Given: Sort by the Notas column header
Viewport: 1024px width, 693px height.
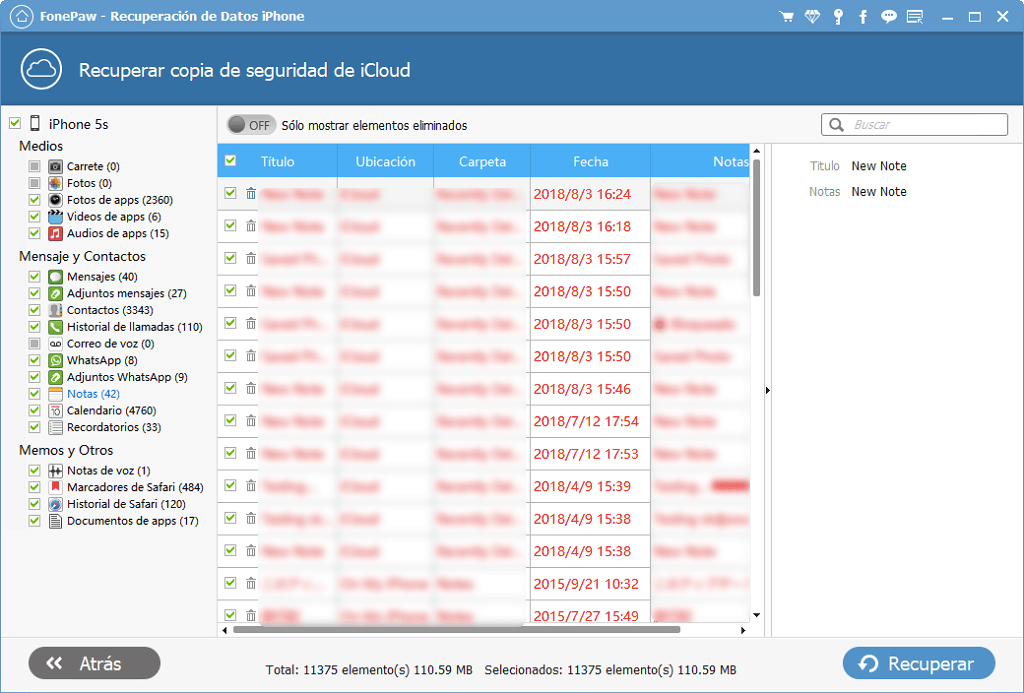Looking at the screenshot, I should 701,161.
